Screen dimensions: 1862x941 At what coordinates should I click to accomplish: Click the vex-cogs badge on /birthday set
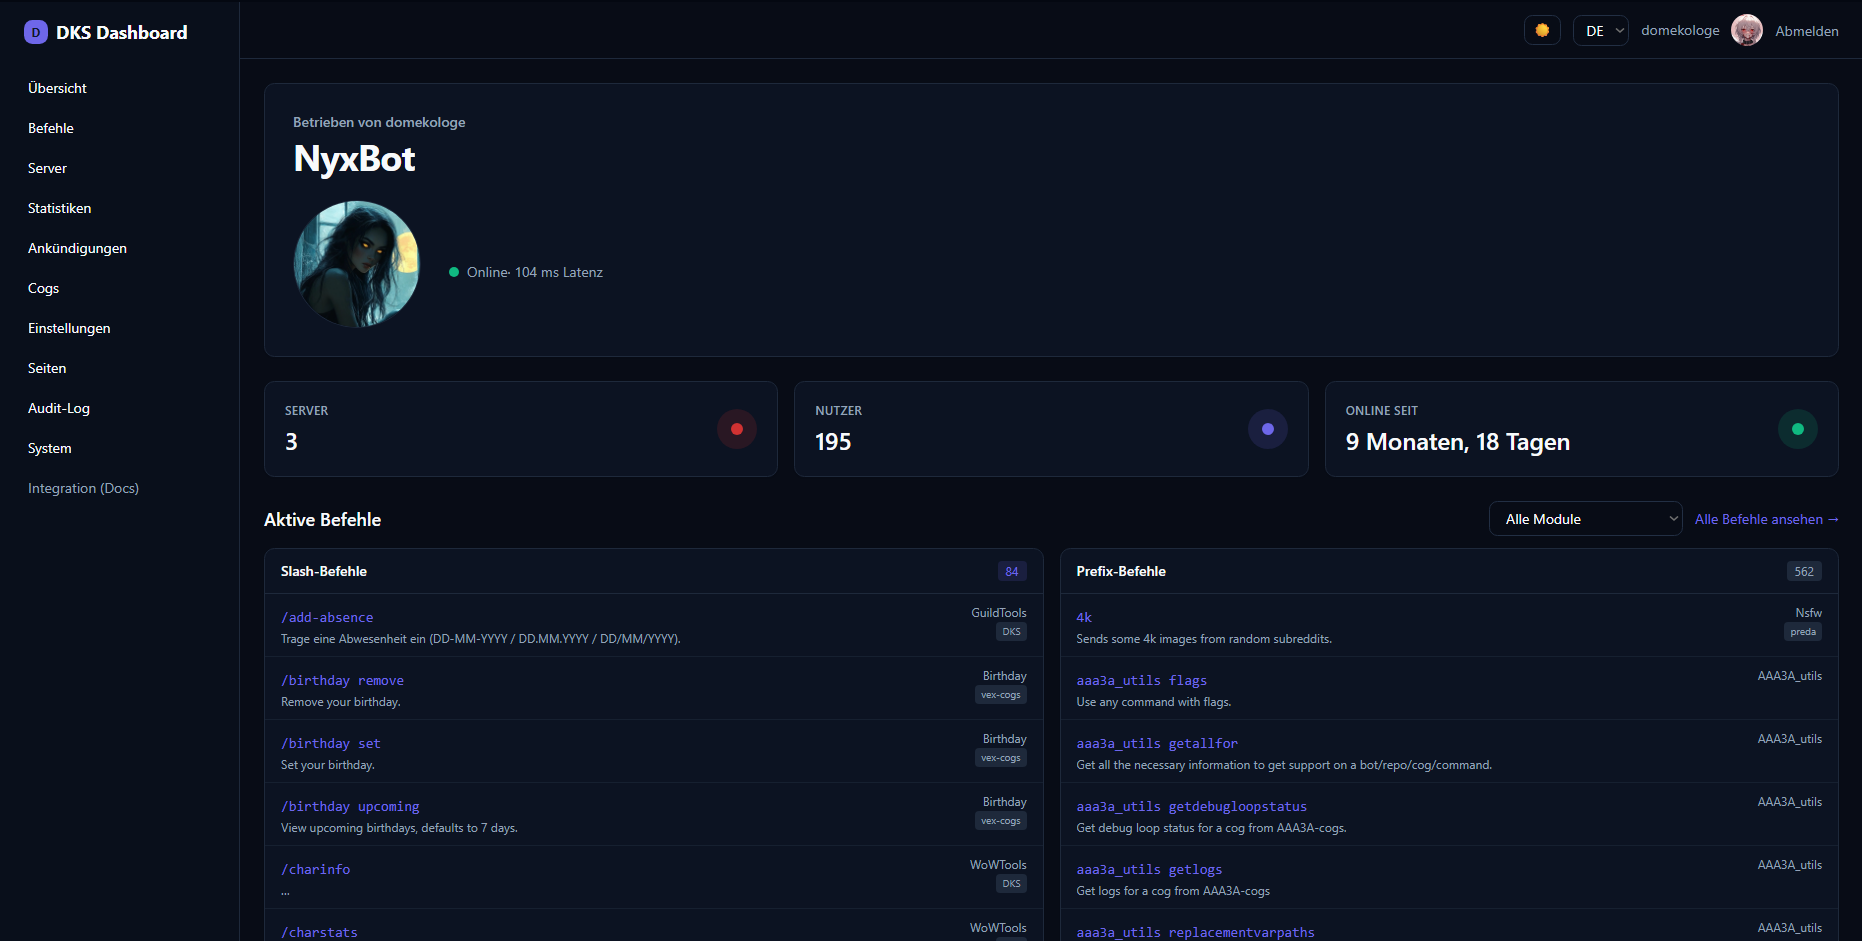pyautogui.click(x=1001, y=758)
